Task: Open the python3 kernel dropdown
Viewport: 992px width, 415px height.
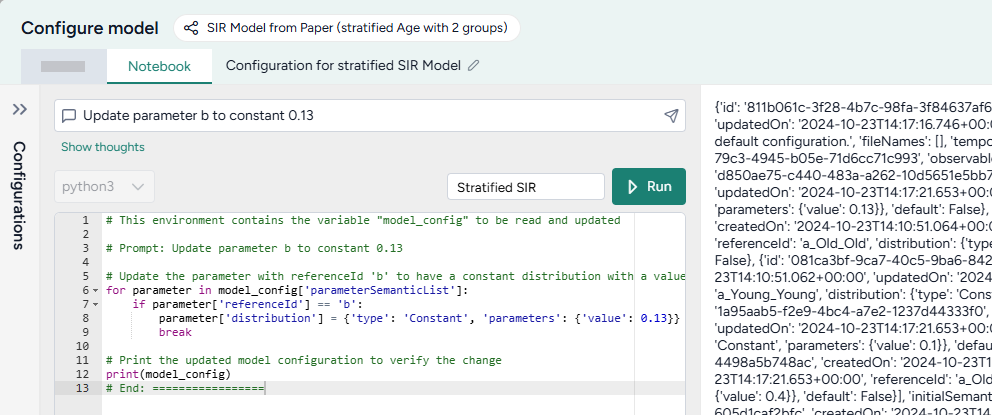Action: pyautogui.click(x=104, y=187)
